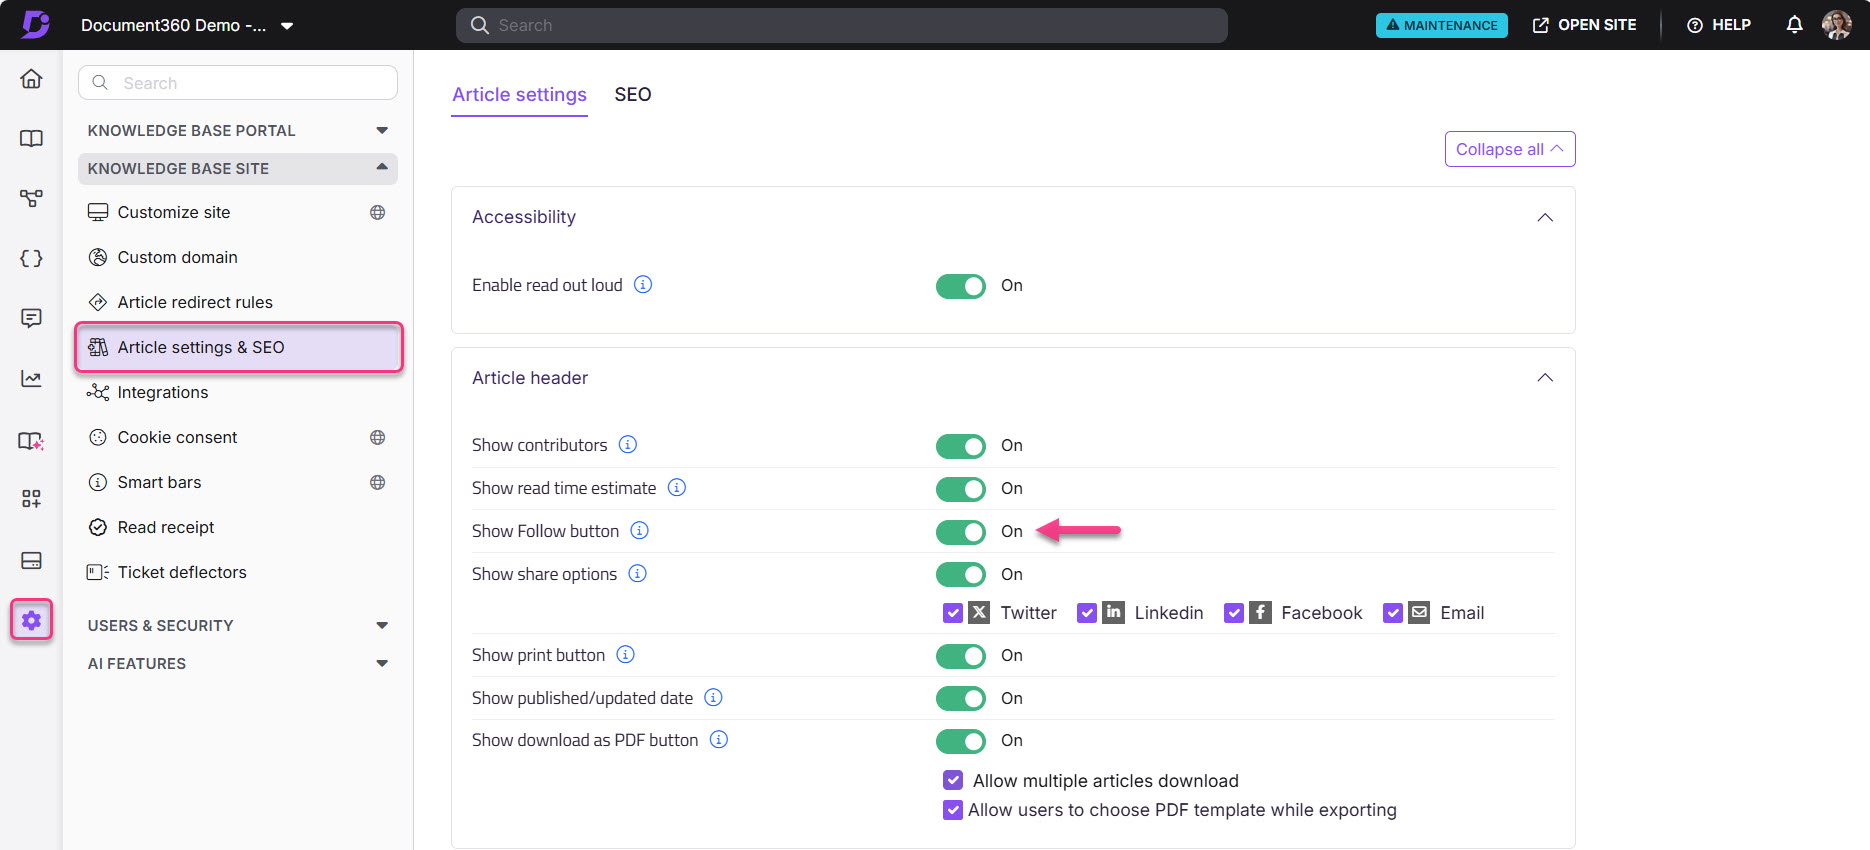Click the top global Search field
The height and width of the screenshot is (850, 1870).
point(842,25)
